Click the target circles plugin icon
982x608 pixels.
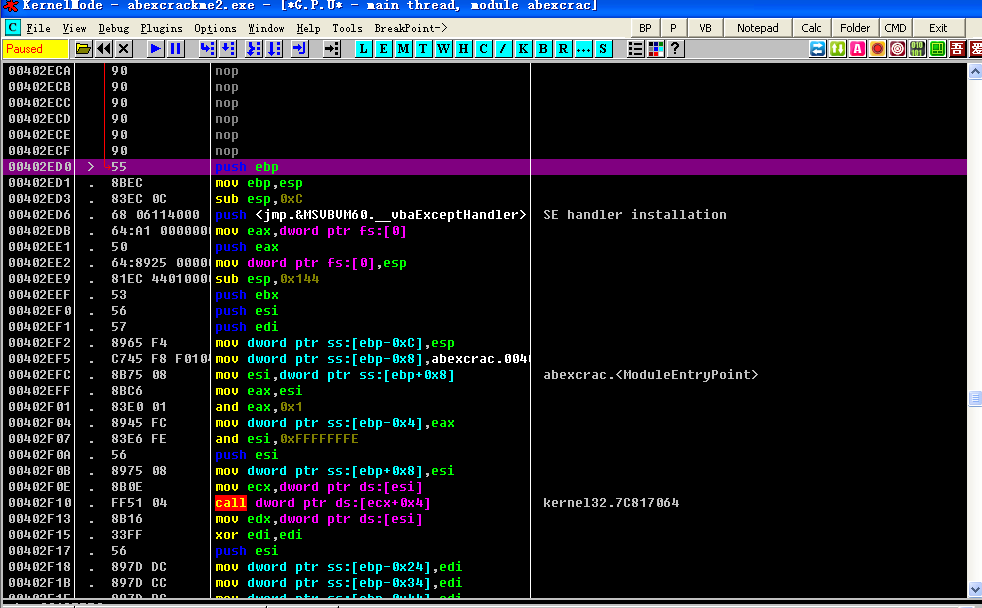(x=897, y=49)
